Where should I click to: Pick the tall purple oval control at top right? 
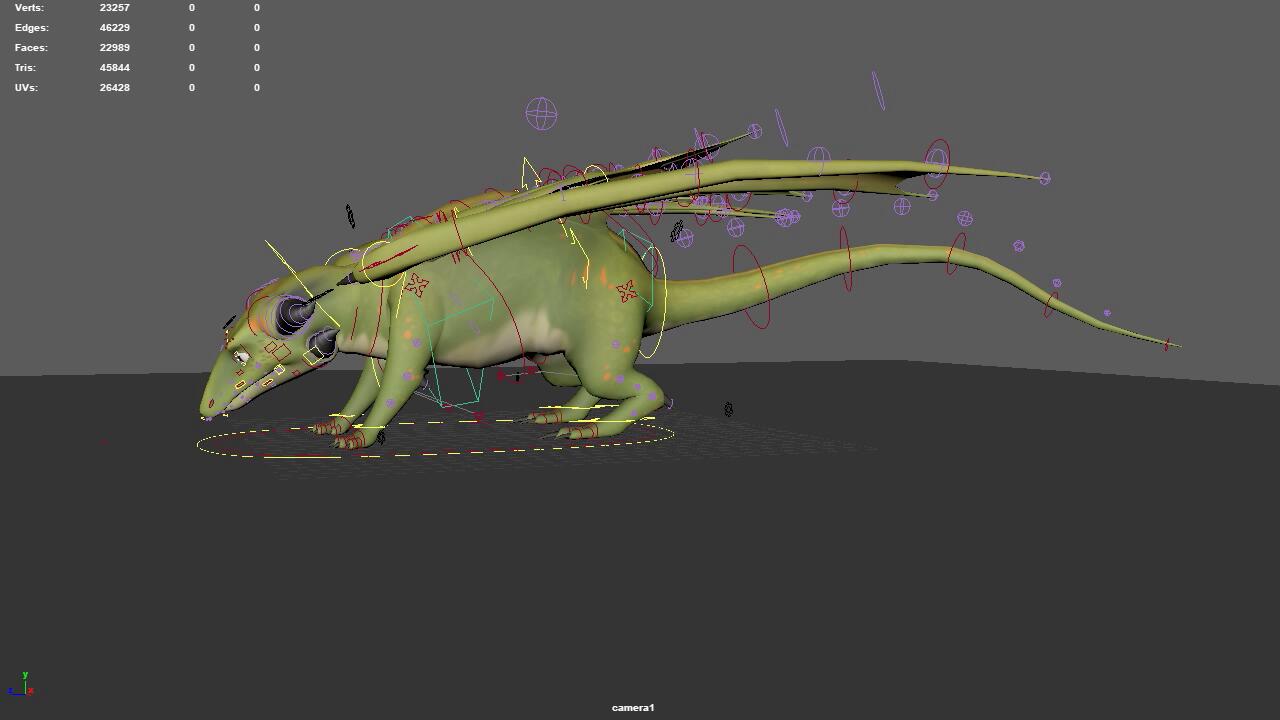coord(878,90)
